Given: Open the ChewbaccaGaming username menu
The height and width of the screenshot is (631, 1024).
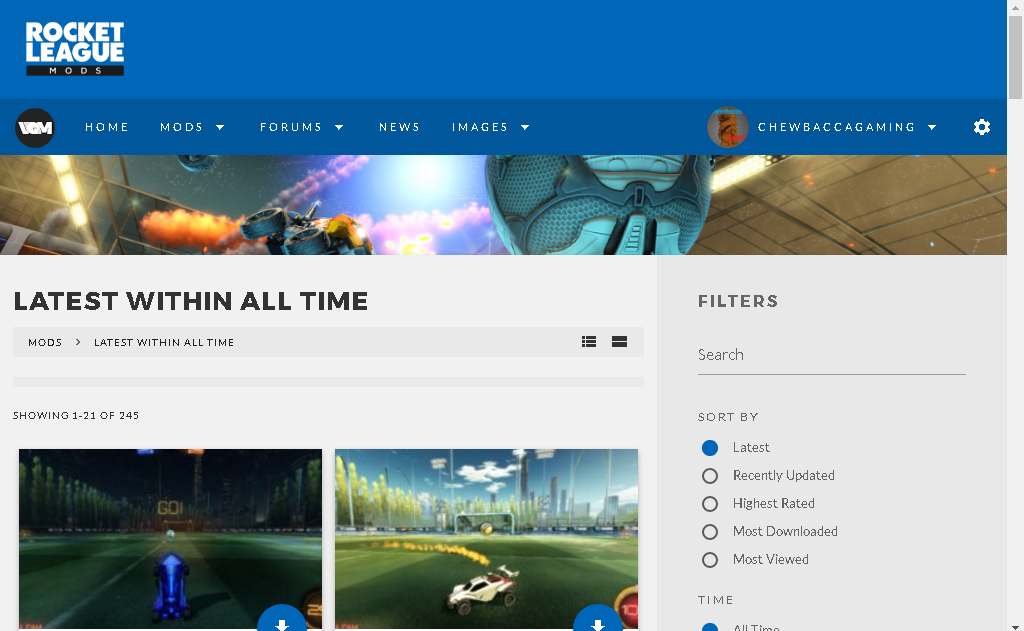Looking at the screenshot, I should coord(837,127).
